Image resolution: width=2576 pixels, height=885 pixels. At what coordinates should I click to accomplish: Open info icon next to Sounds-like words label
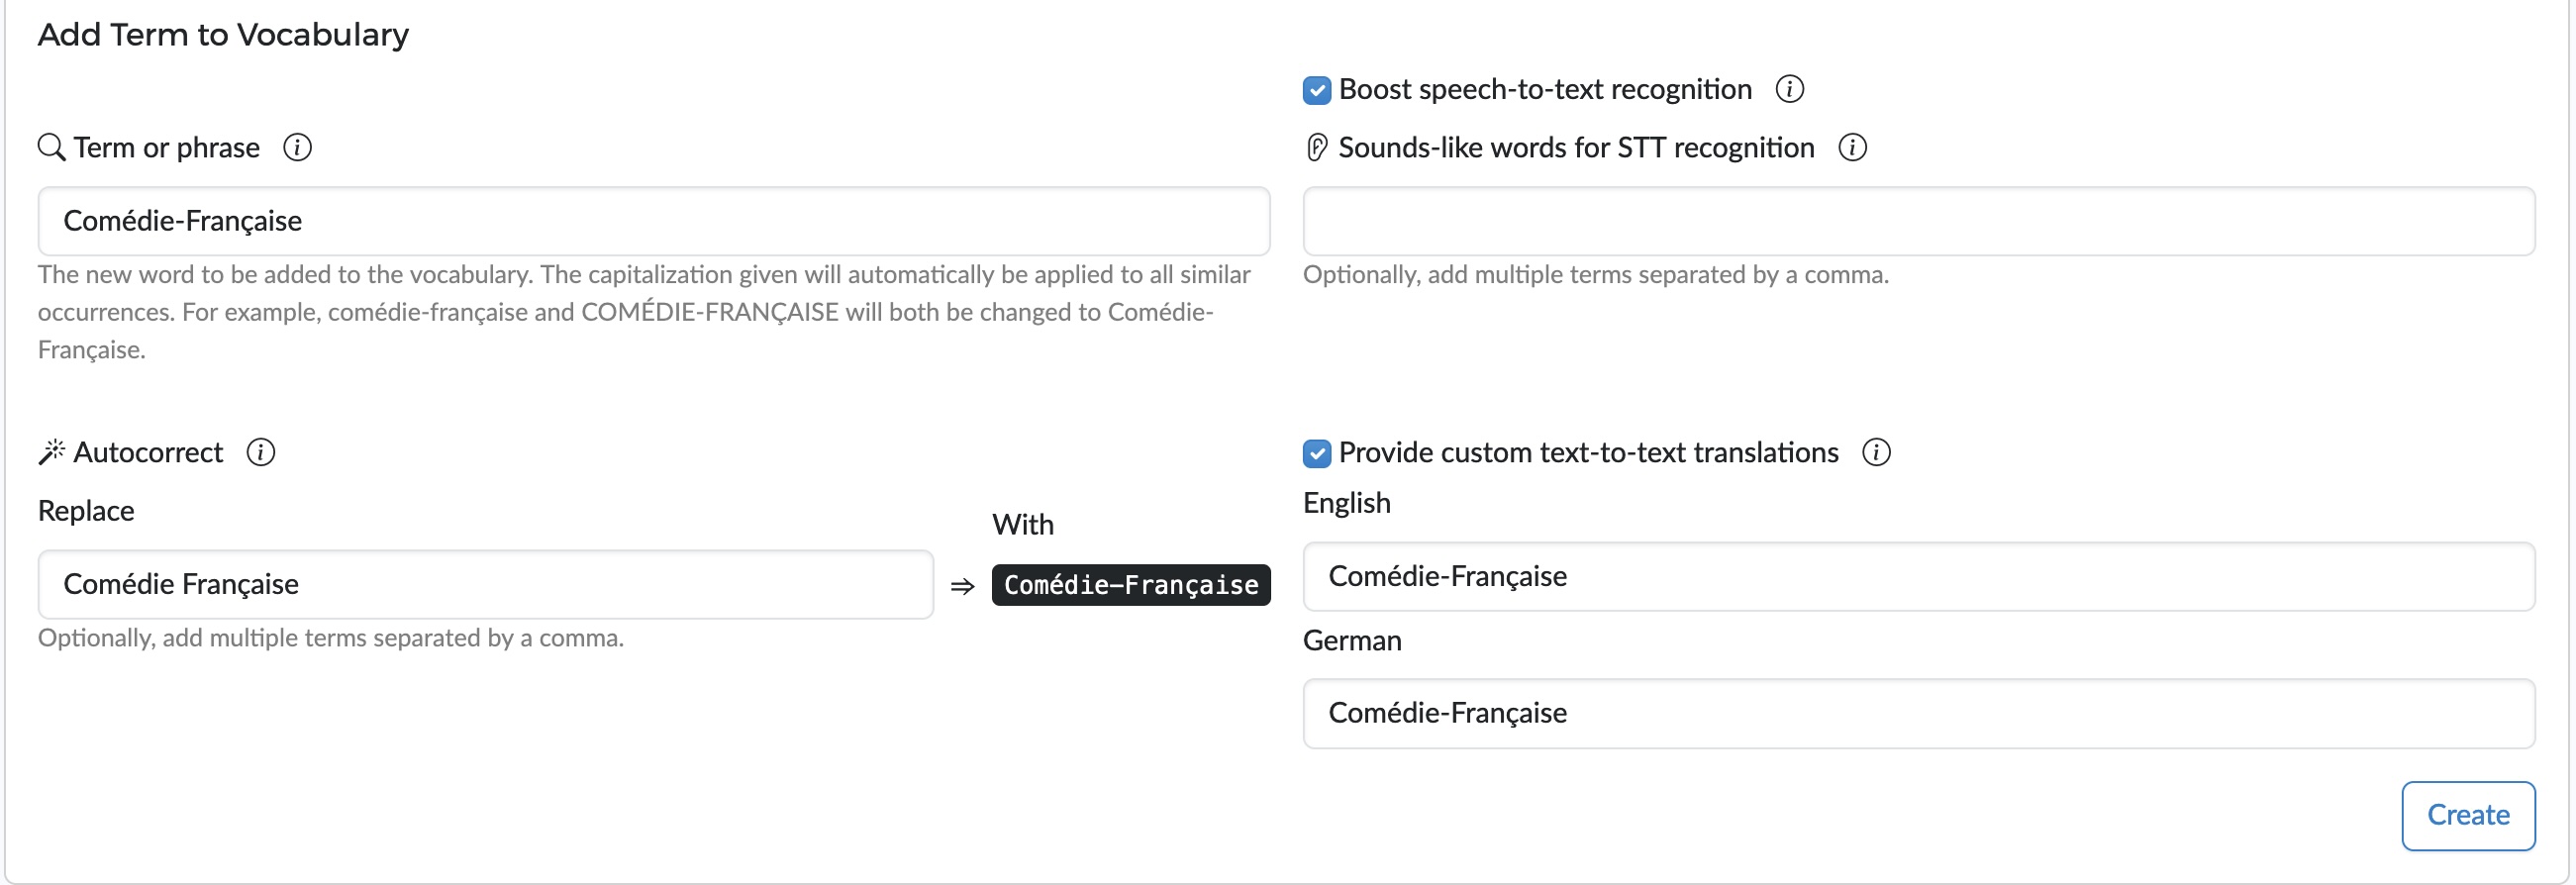pyautogui.click(x=1852, y=148)
